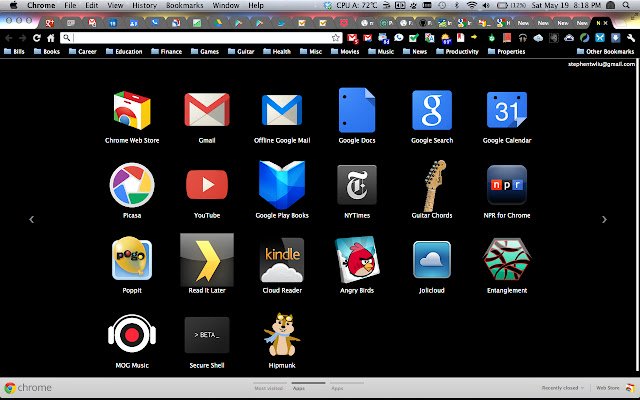
Task: Open the Poppit game app
Action: 132,259
